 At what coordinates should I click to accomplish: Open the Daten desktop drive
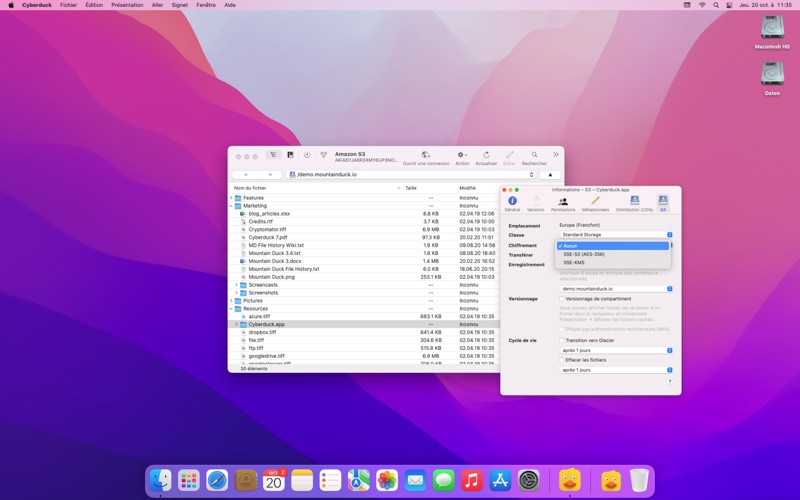[772, 79]
